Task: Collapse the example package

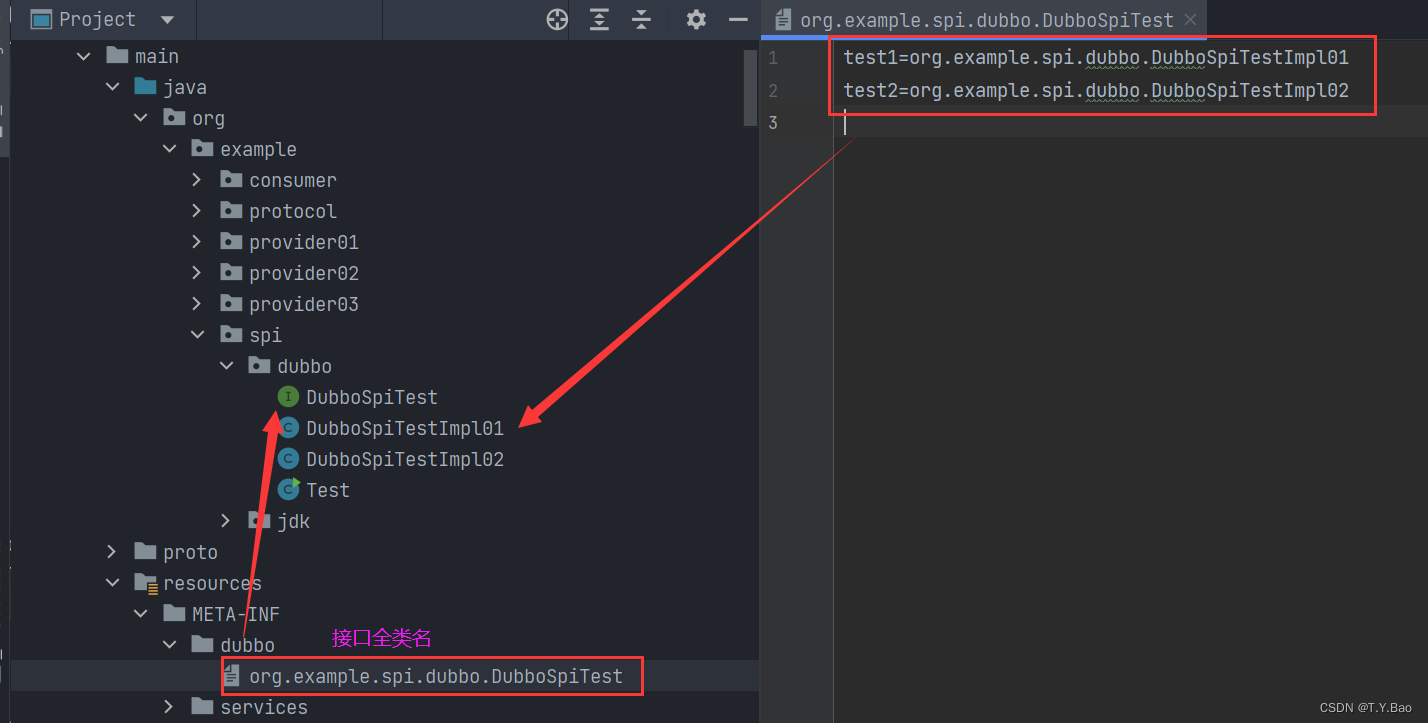Action: (x=168, y=149)
